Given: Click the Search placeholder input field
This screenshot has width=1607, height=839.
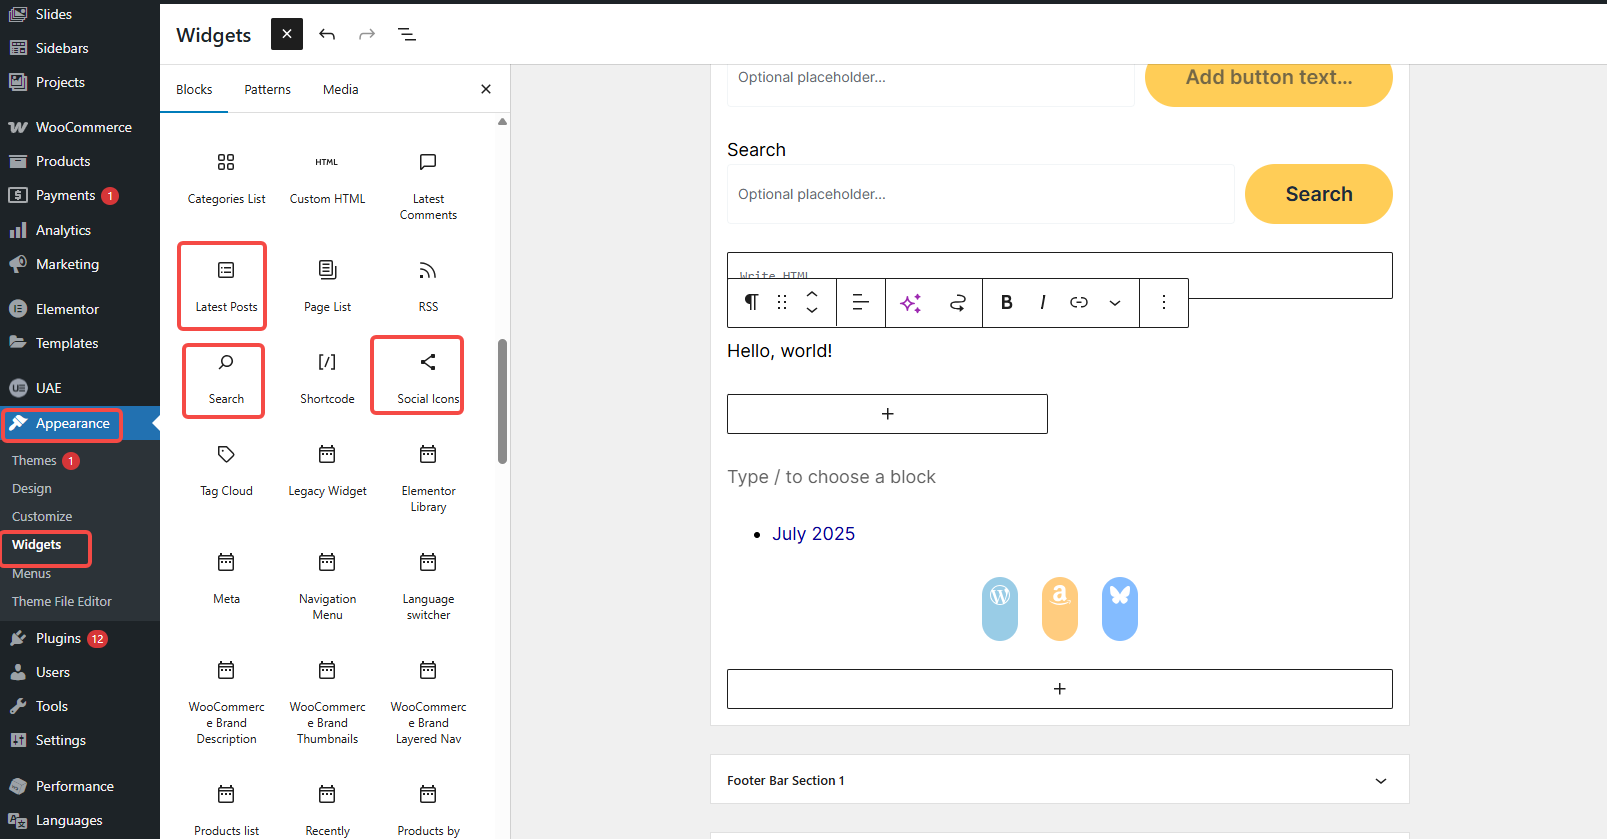Looking at the screenshot, I should coord(980,194).
